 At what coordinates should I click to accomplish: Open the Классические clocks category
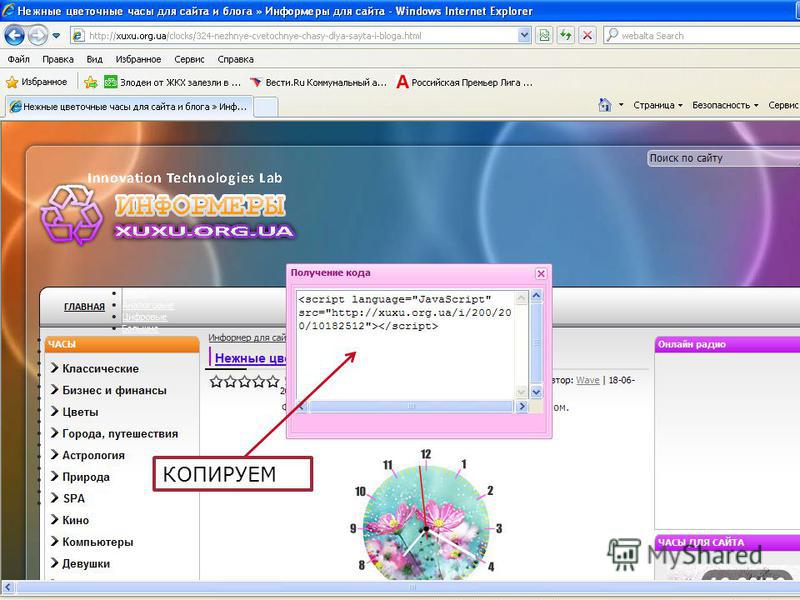point(100,368)
